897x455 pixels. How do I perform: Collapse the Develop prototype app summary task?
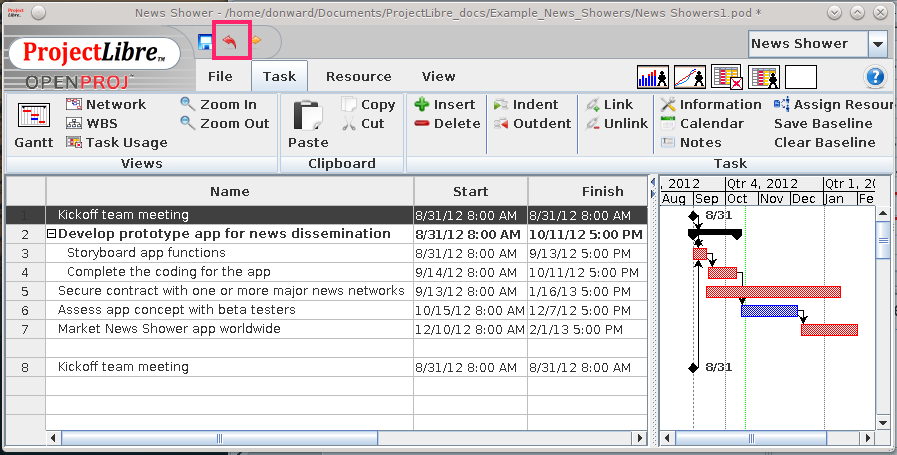pyautogui.click(x=51, y=234)
